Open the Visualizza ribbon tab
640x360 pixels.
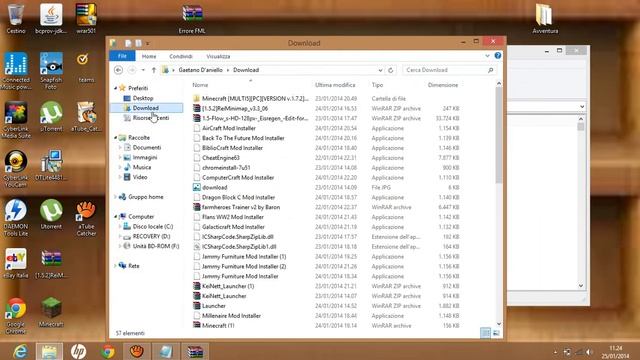pos(218,56)
